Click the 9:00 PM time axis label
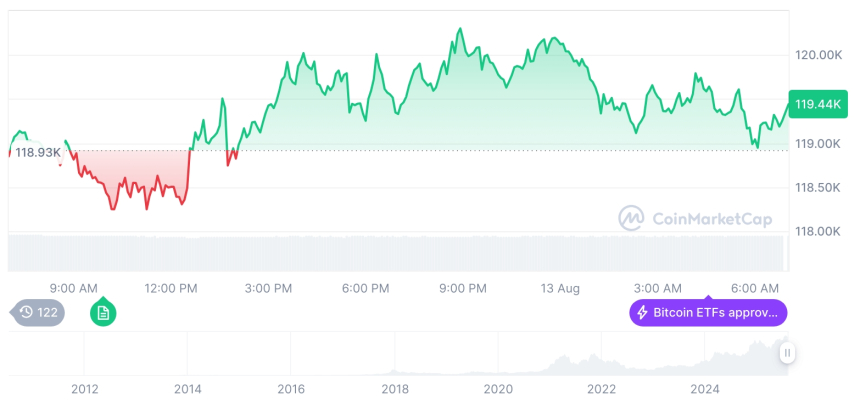 pos(463,288)
